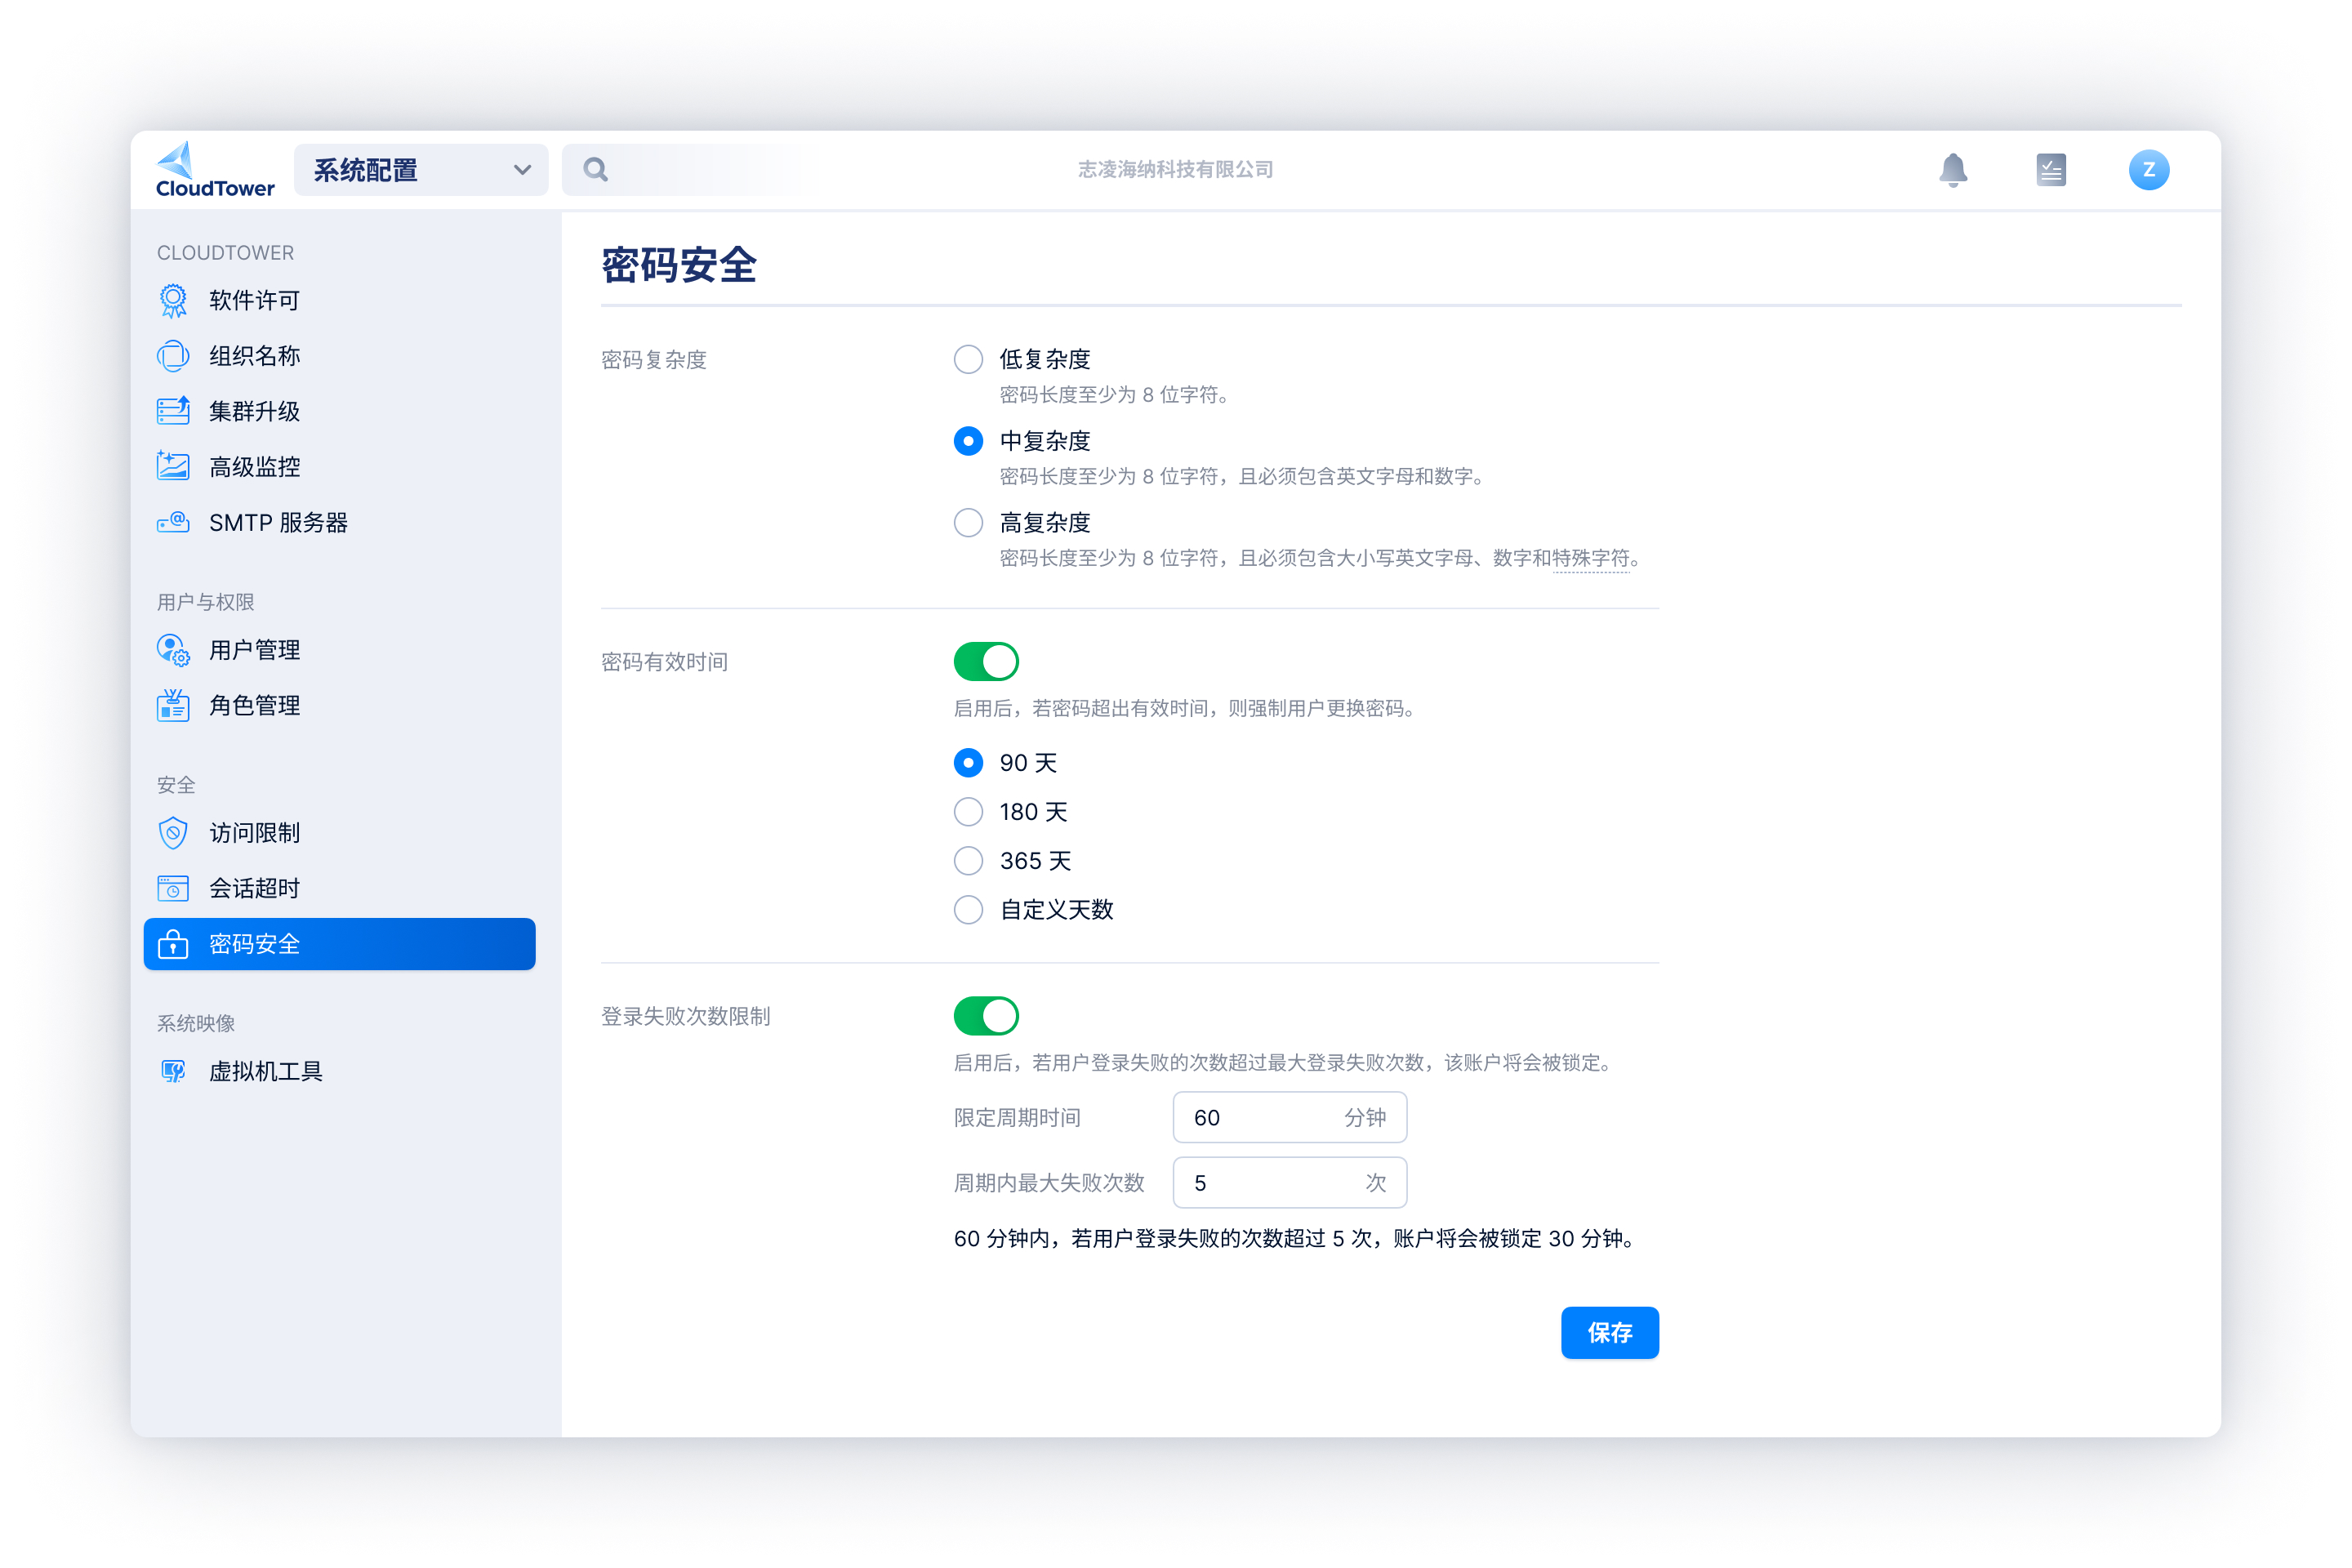The width and height of the screenshot is (2352, 1568).
Task: Go to 集群升级 page
Action: pos(340,411)
